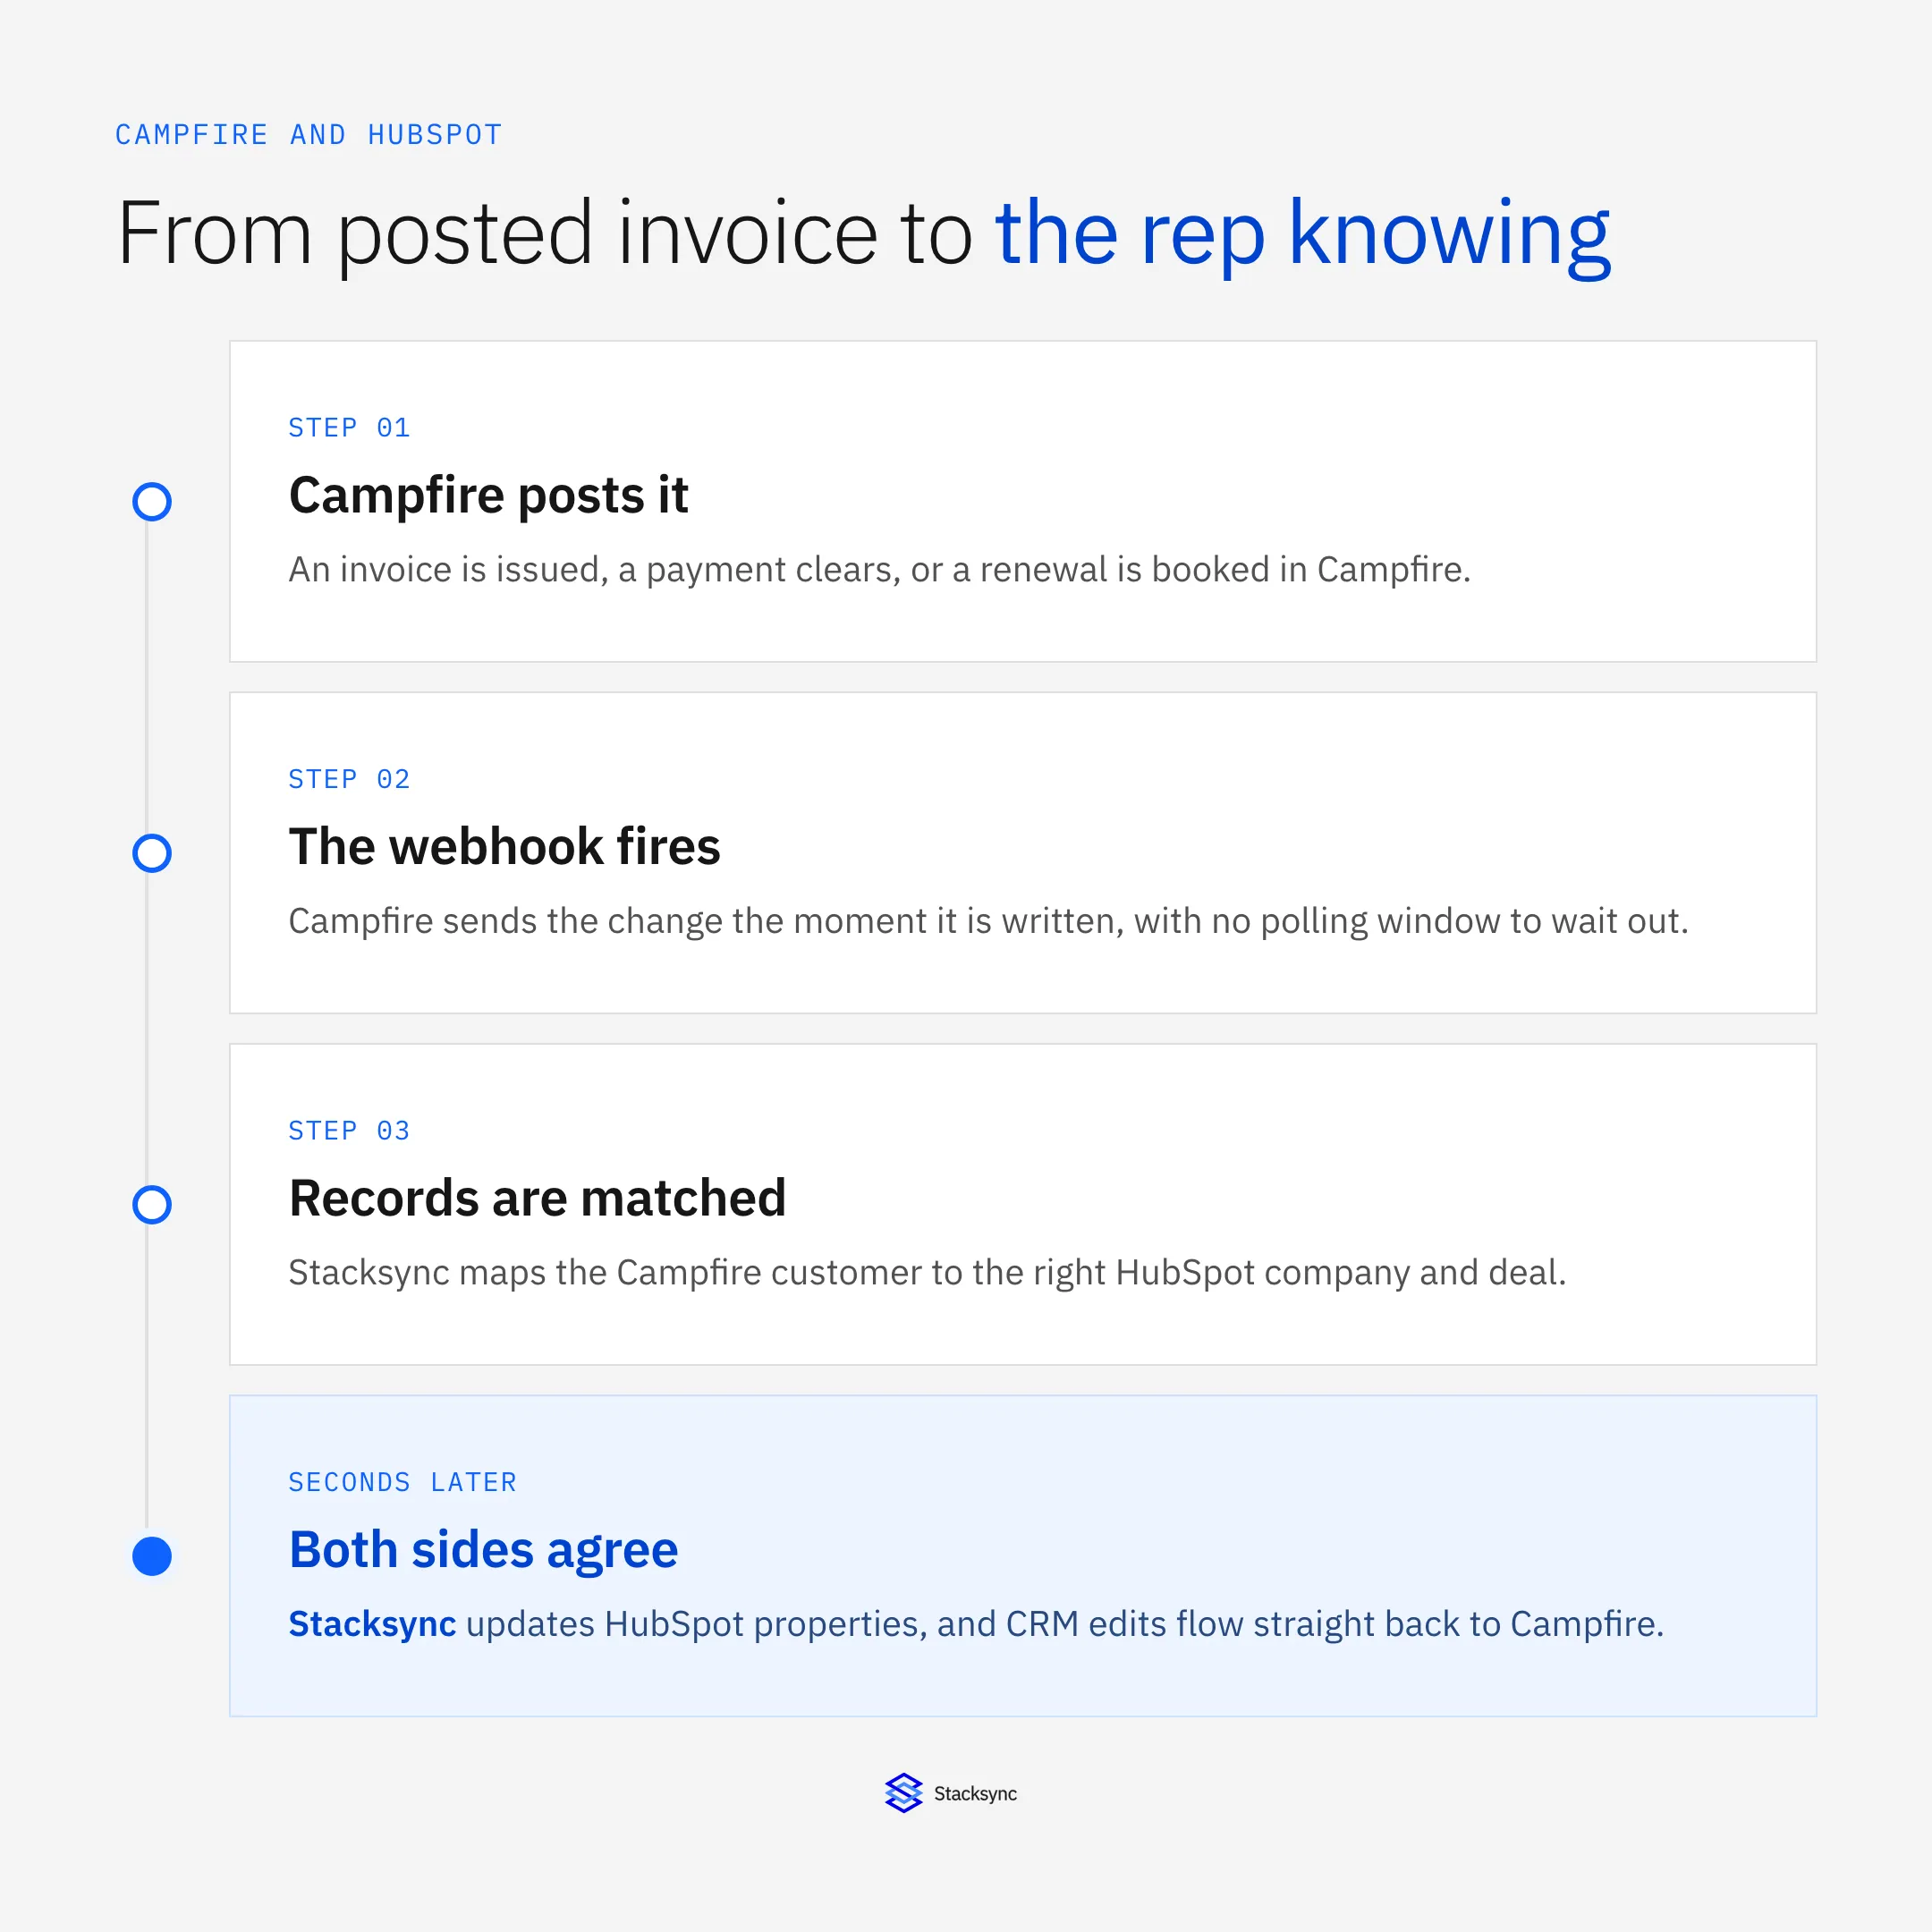Click the Stacksync wordmark text in footer
Viewport: 1932px width, 1932px height.
[975, 1794]
